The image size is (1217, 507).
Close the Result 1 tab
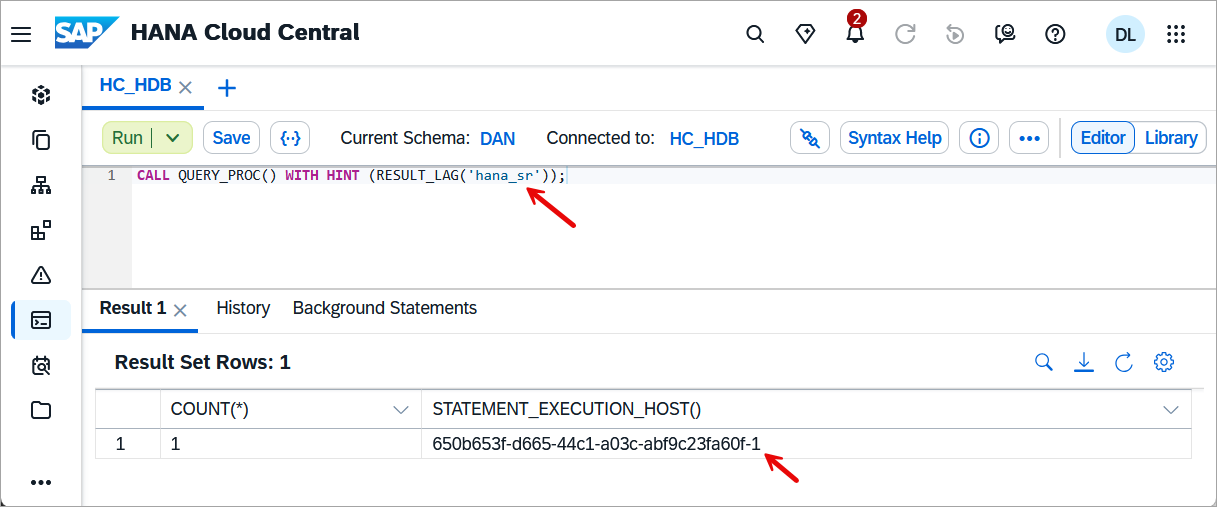point(180,310)
